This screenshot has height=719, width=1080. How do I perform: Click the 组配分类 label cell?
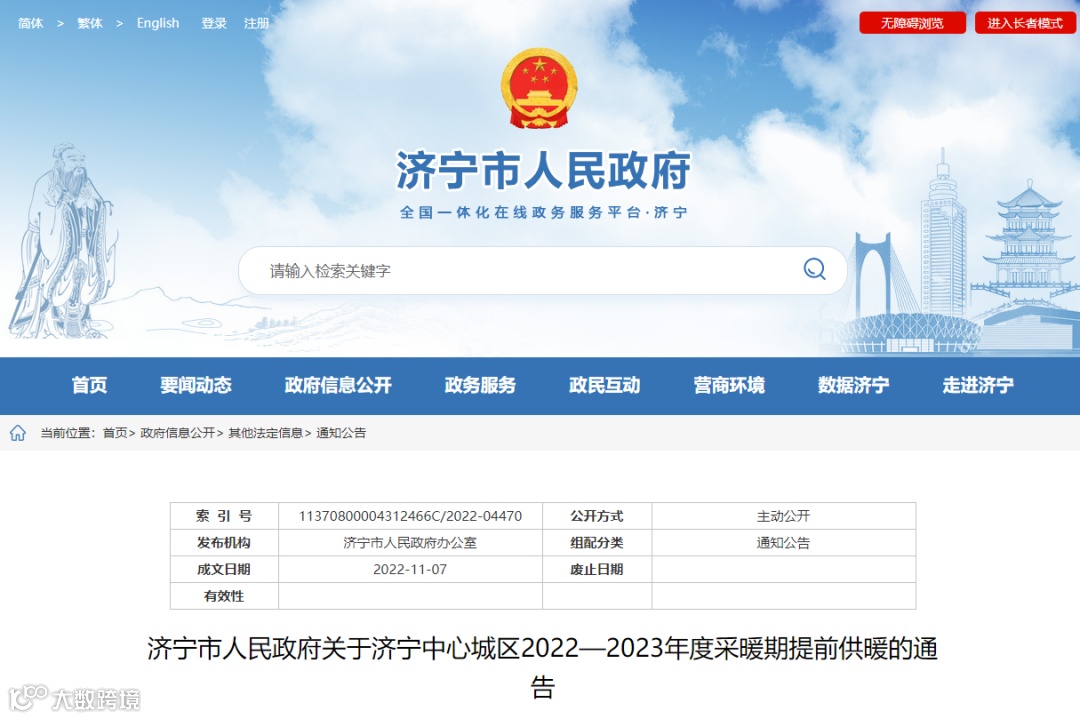[x=597, y=543]
